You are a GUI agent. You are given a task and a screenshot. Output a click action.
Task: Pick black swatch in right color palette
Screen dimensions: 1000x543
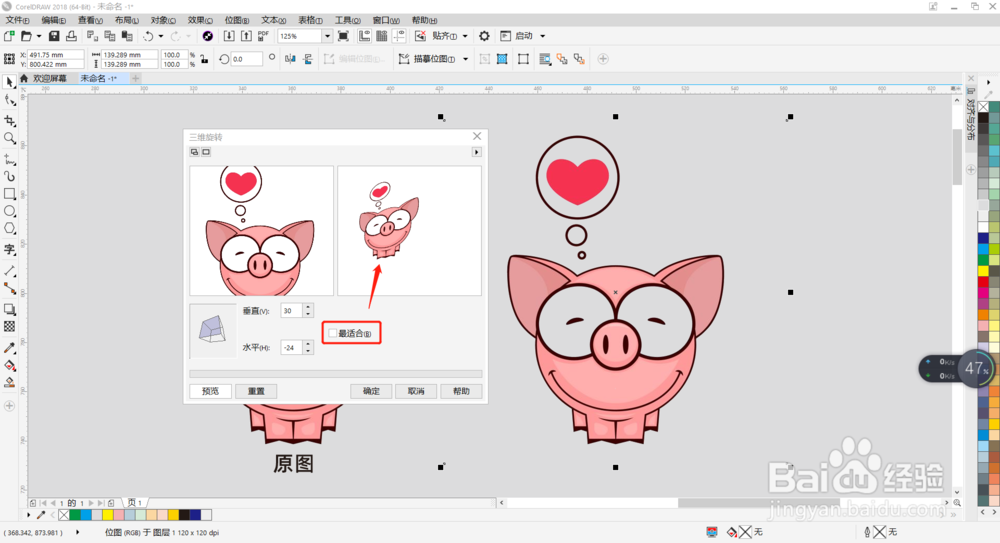point(983,117)
